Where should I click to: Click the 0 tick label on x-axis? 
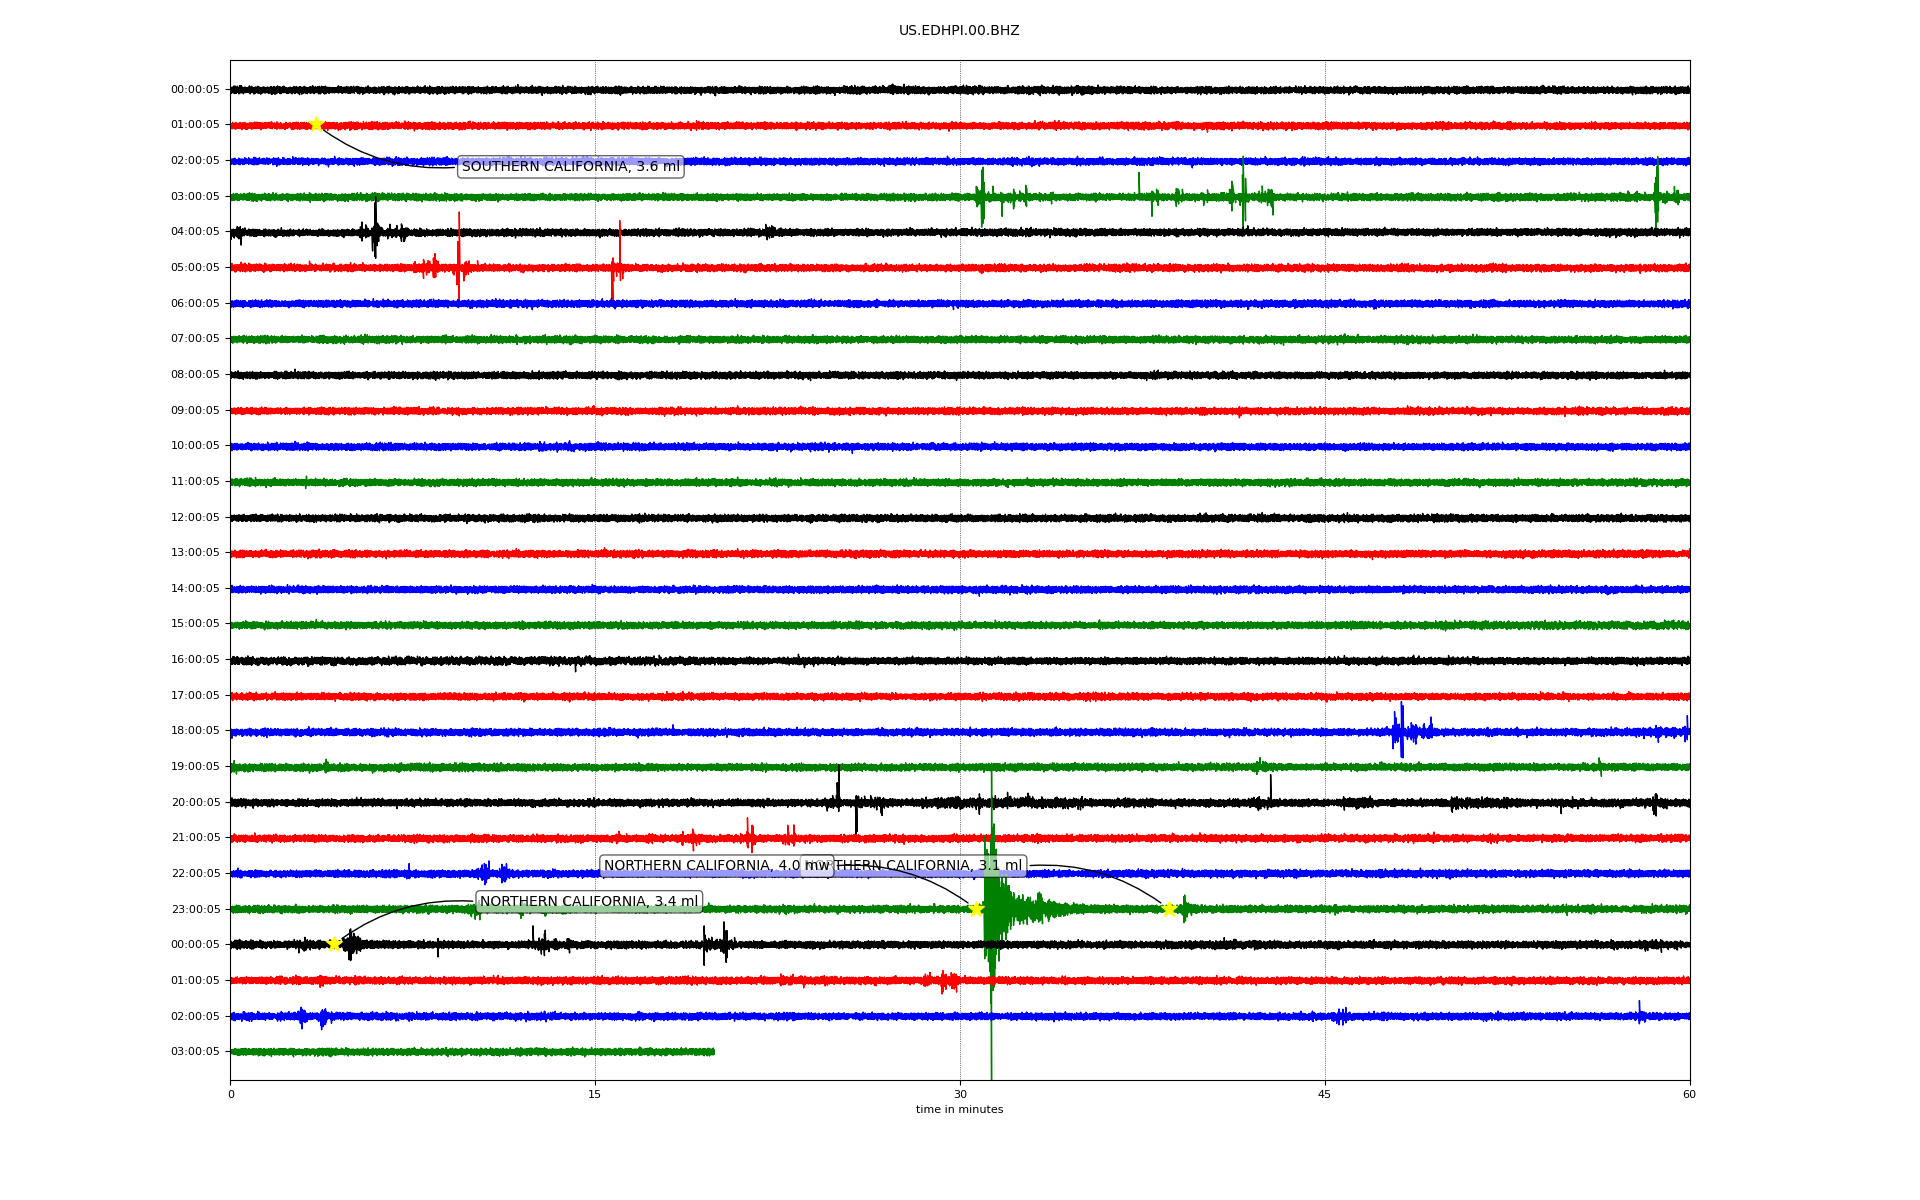pos(231,1094)
